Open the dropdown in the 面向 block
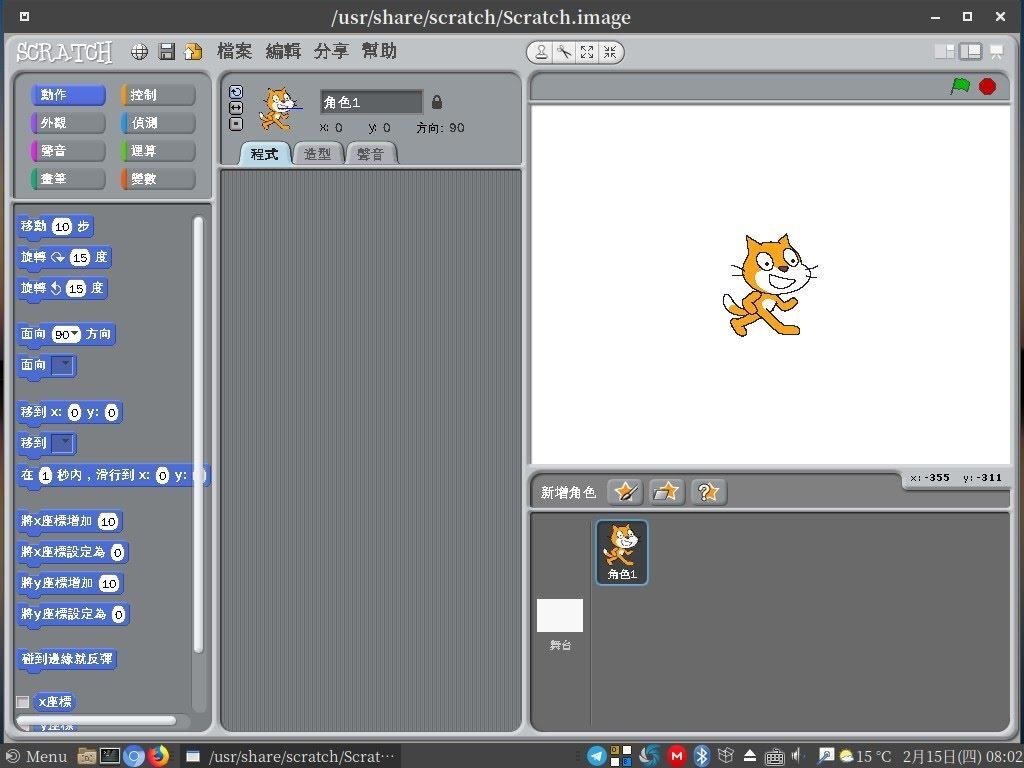The width and height of the screenshot is (1024, 768). 63,365
